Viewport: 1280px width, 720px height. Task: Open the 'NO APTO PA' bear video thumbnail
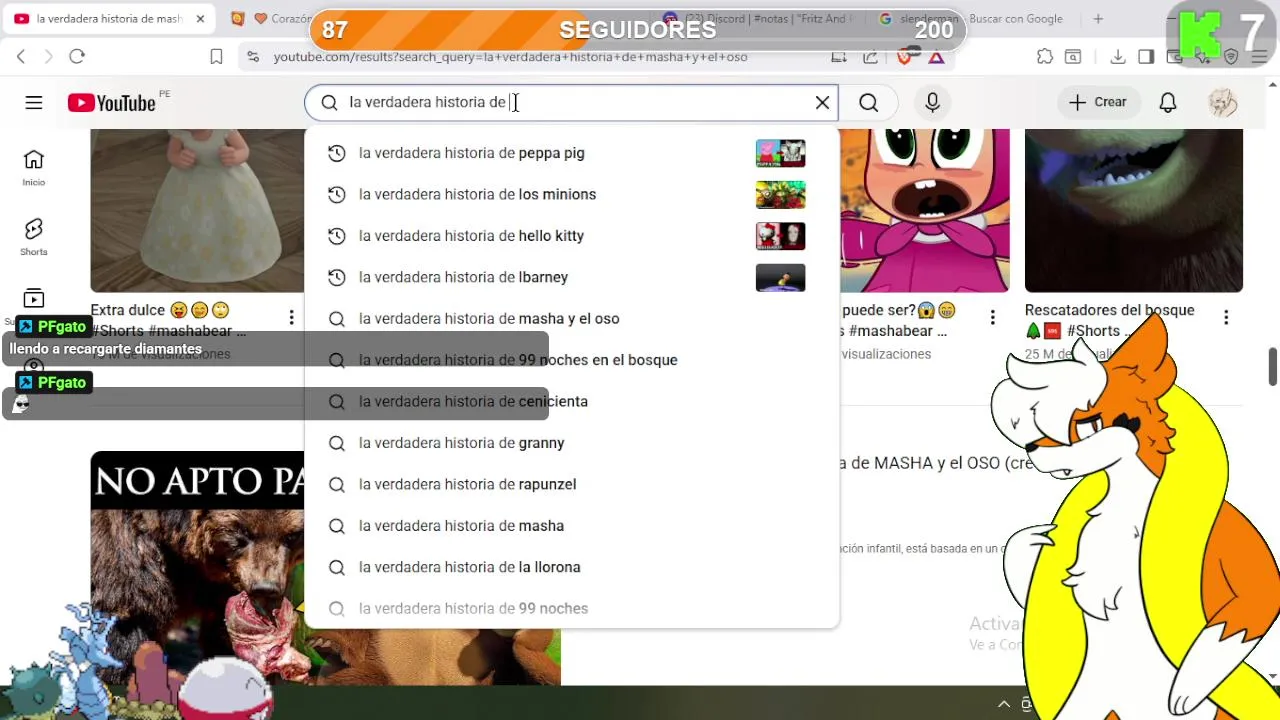tap(197, 568)
